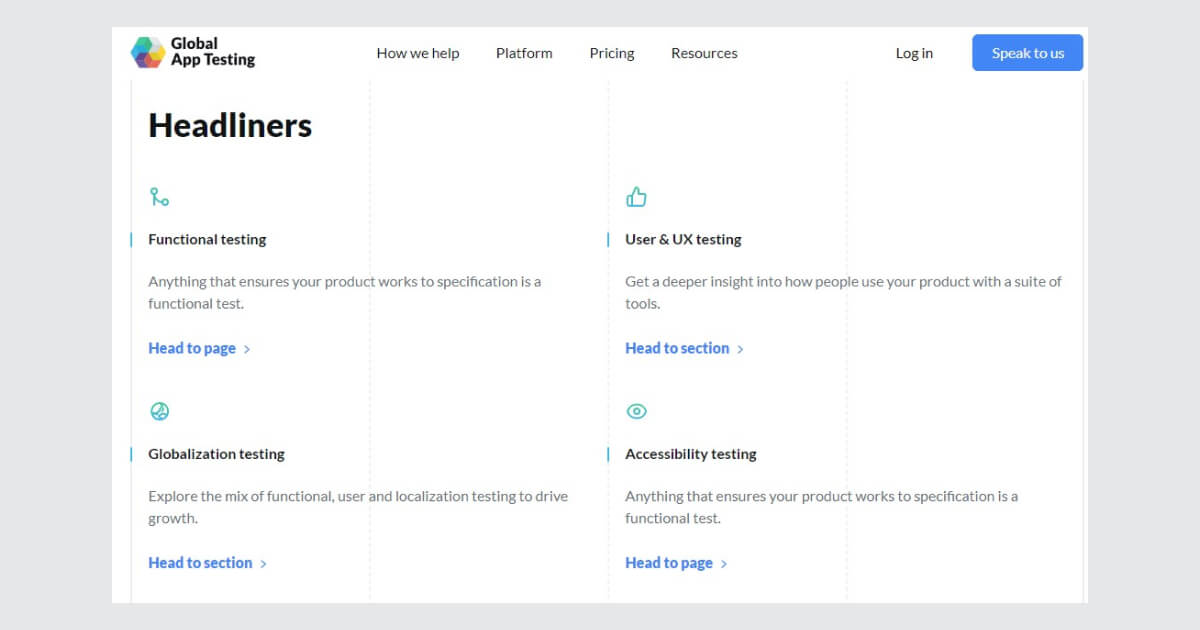Follow Head to section under Globalization testing
The image size is (1200, 630).
coord(200,563)
